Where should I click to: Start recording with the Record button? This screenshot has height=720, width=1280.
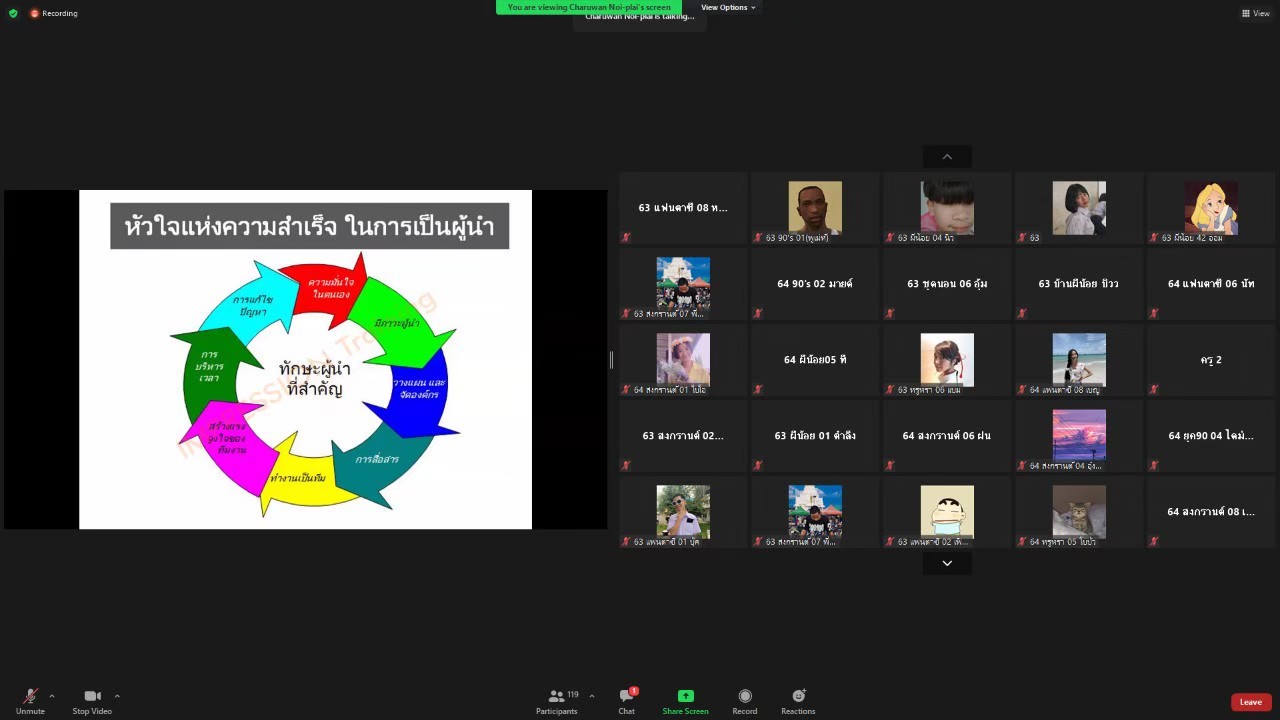745,696
